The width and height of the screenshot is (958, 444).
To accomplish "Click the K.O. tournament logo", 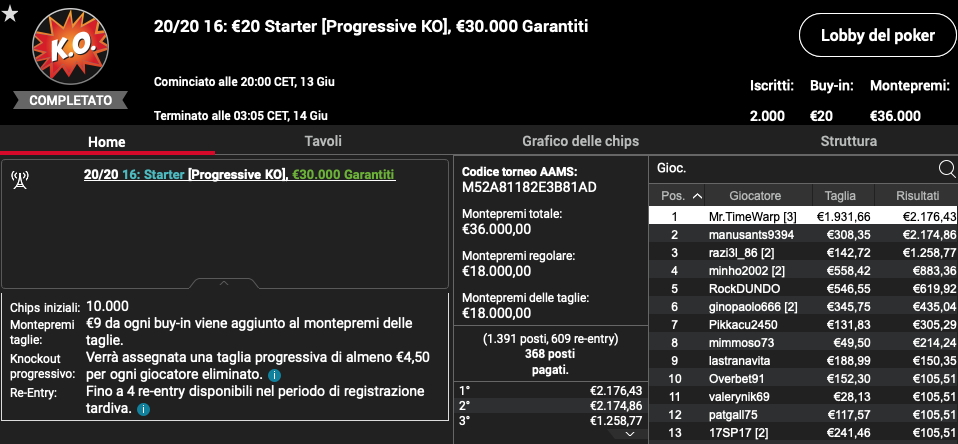I will click(71, 48).
